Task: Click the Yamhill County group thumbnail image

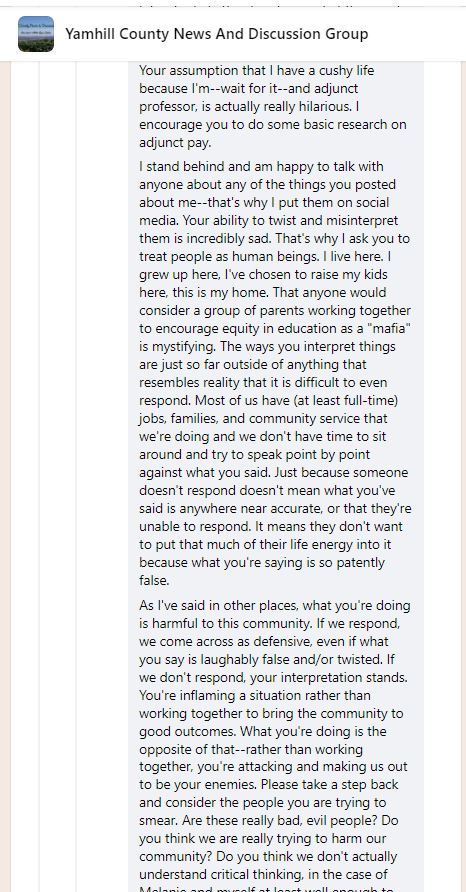Action: (x=36, y=34)
